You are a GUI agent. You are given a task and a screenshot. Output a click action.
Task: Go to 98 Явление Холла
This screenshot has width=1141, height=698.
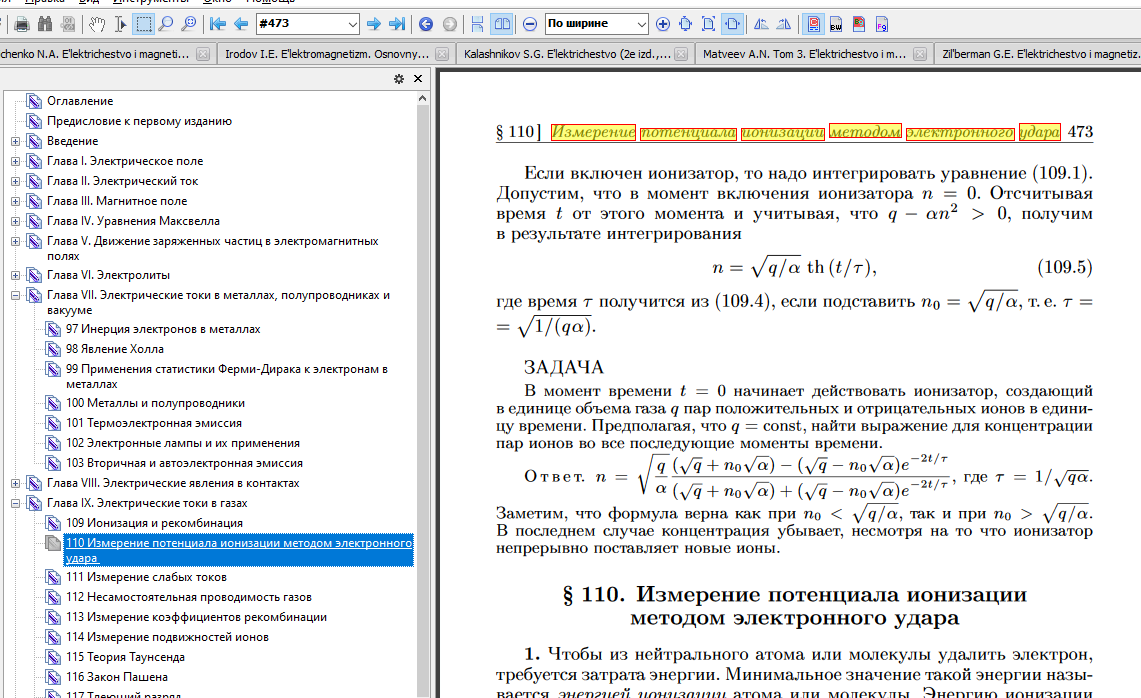[x=115, y=349]
